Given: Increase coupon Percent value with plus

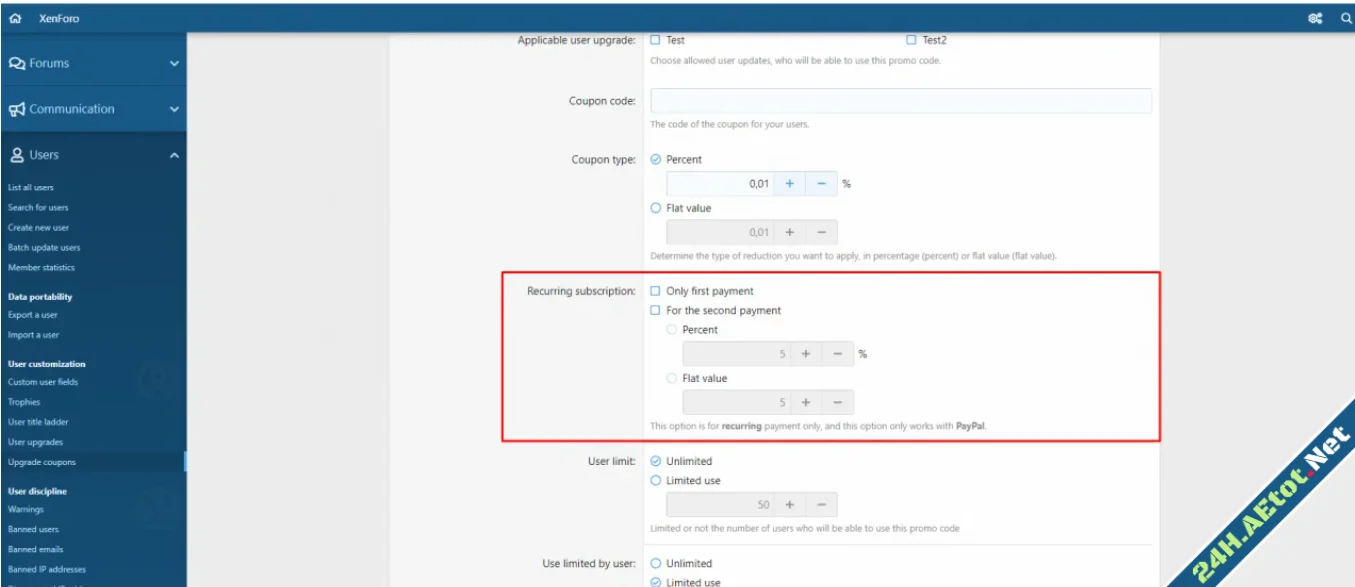Looking at the screenshot, I should click(789, 184).
